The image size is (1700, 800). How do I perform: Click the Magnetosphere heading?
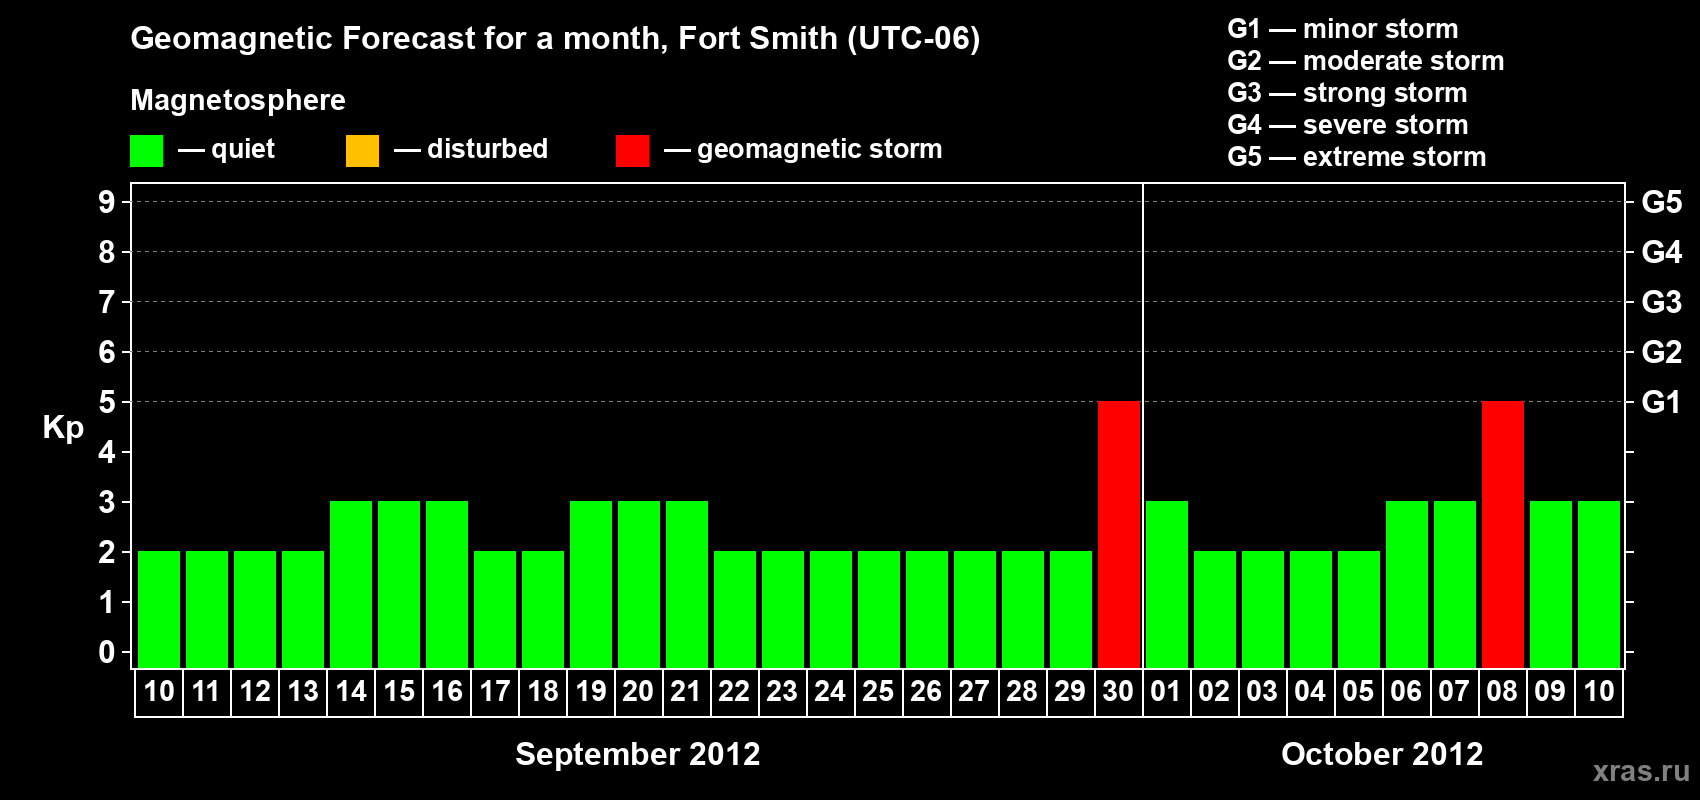coord(238,101)
